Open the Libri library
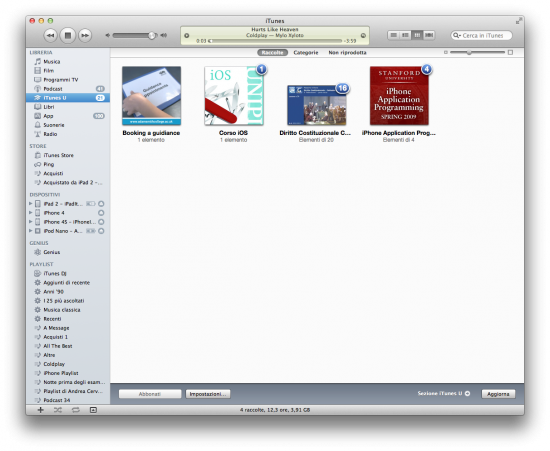 click(x=48, y=107)
